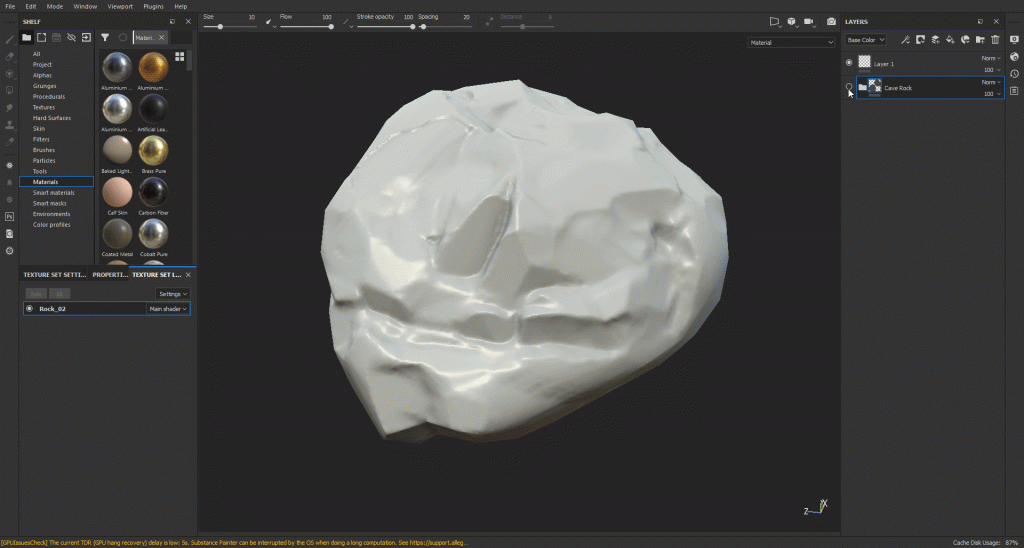Image resolution: width=1024 pixels, height=548 pixels.
Task: Select Smart materials shelf category
Action: [x=54, y=193]
